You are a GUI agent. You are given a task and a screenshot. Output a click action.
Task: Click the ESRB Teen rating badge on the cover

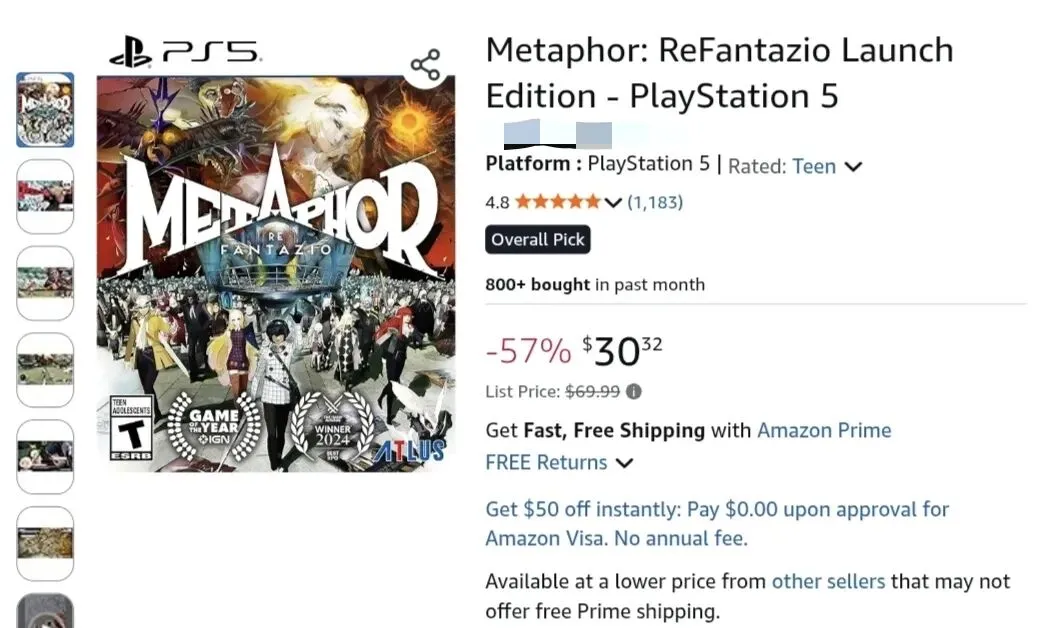(131, 427)
